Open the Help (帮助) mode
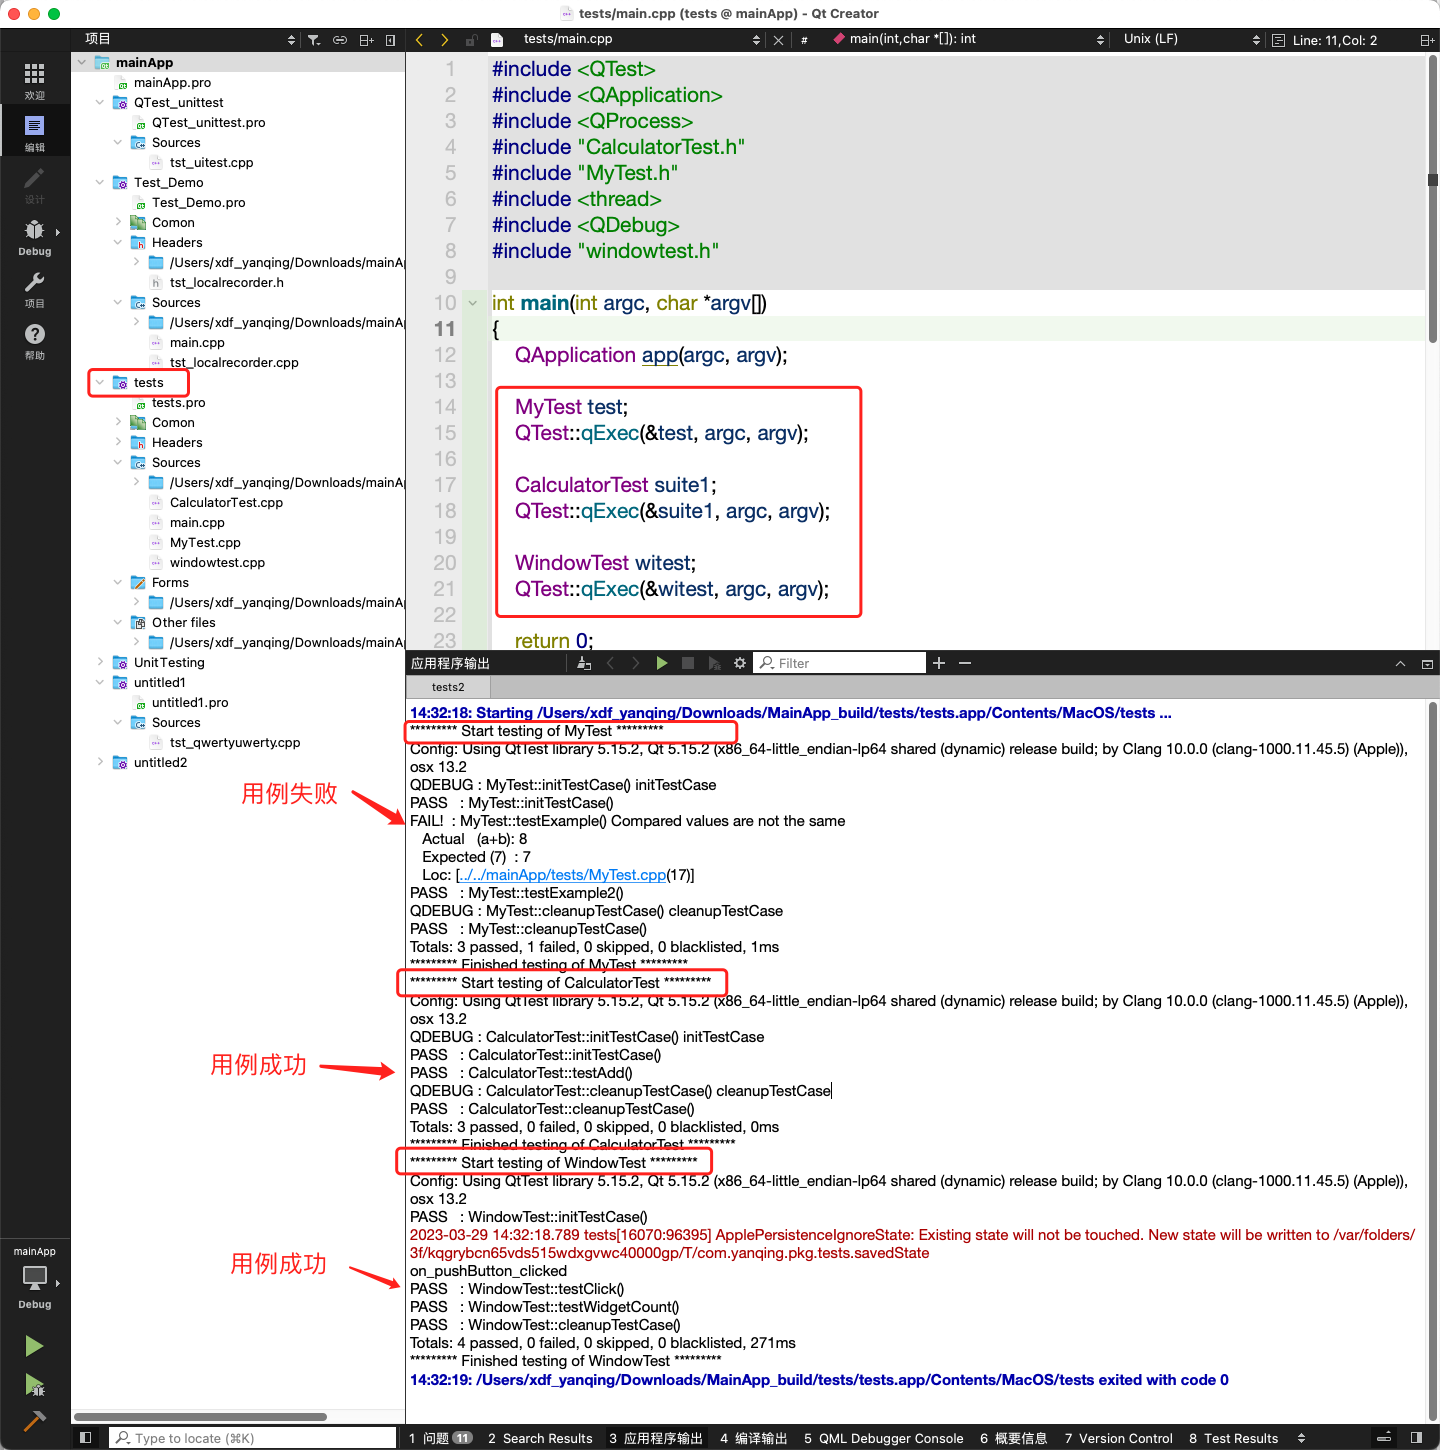This screenshot has width=1440, height=1450. point(35,341)
